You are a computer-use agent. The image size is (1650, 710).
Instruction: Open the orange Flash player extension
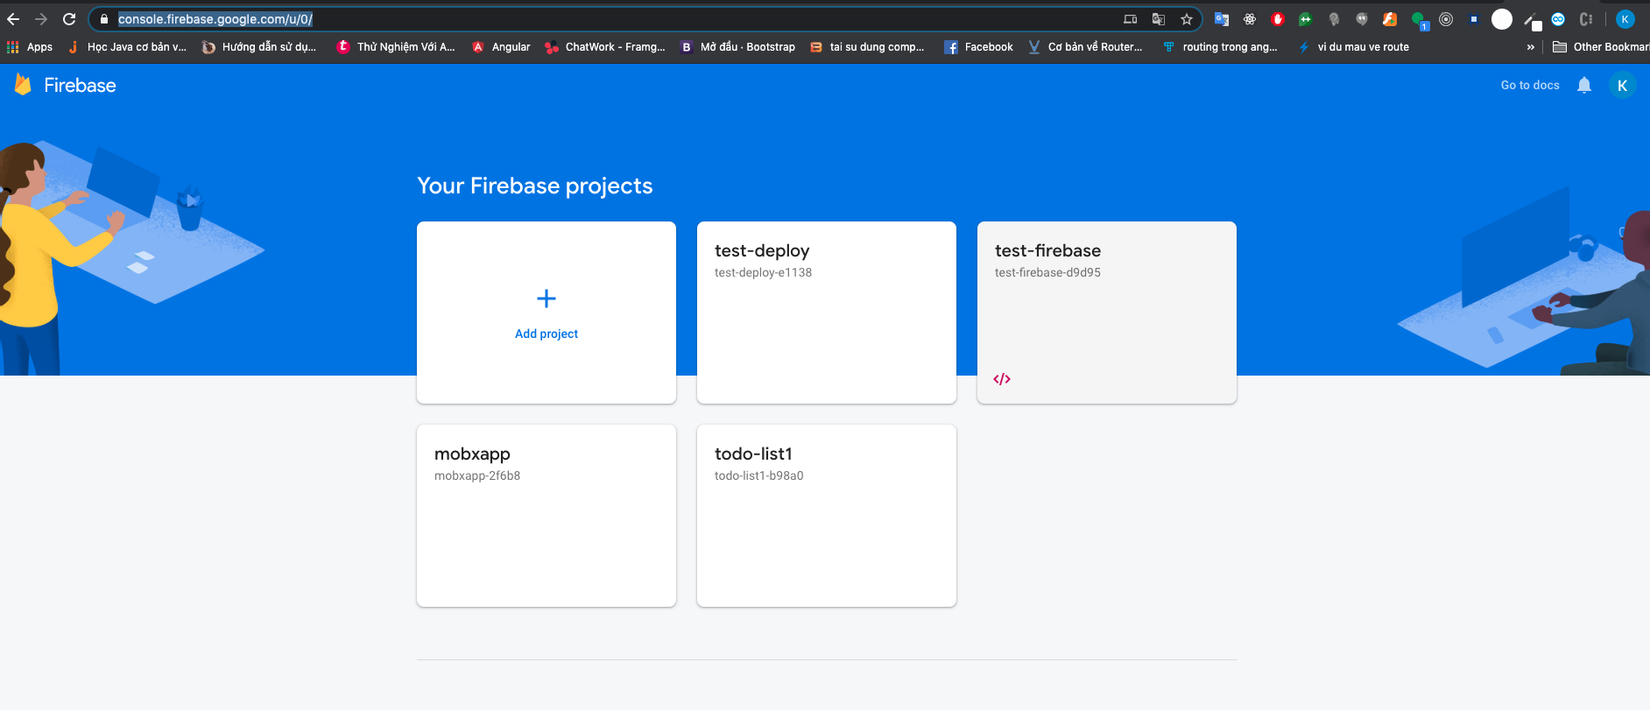tap(1389, 19)
